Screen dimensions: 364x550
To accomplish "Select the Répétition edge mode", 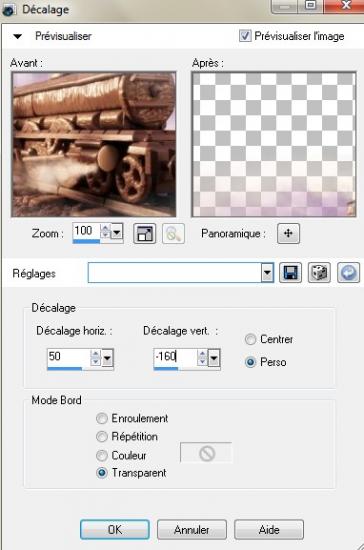I will coord(102,437).
